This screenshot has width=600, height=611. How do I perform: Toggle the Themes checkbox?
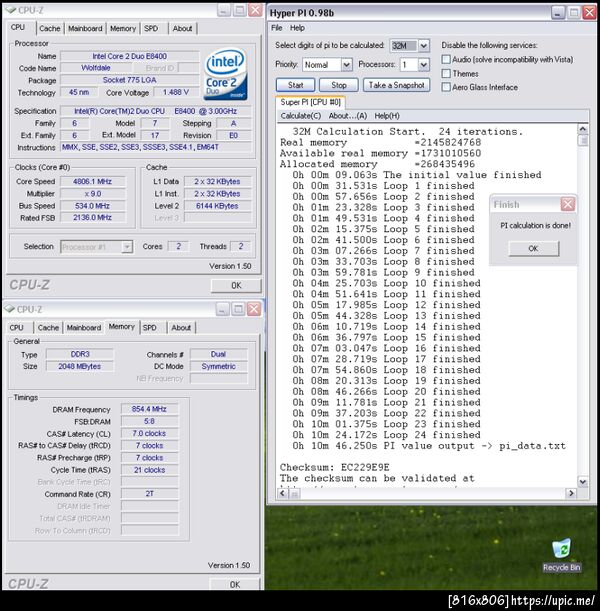click(x=446, y=73)
